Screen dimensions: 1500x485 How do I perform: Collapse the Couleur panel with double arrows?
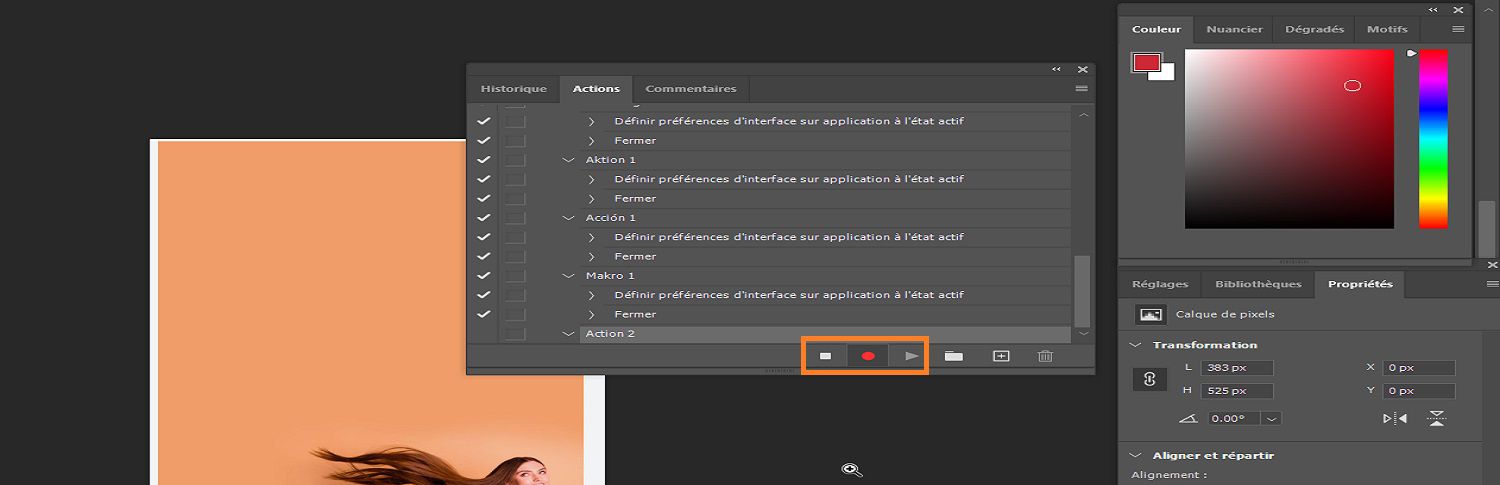pos(1434,10)
